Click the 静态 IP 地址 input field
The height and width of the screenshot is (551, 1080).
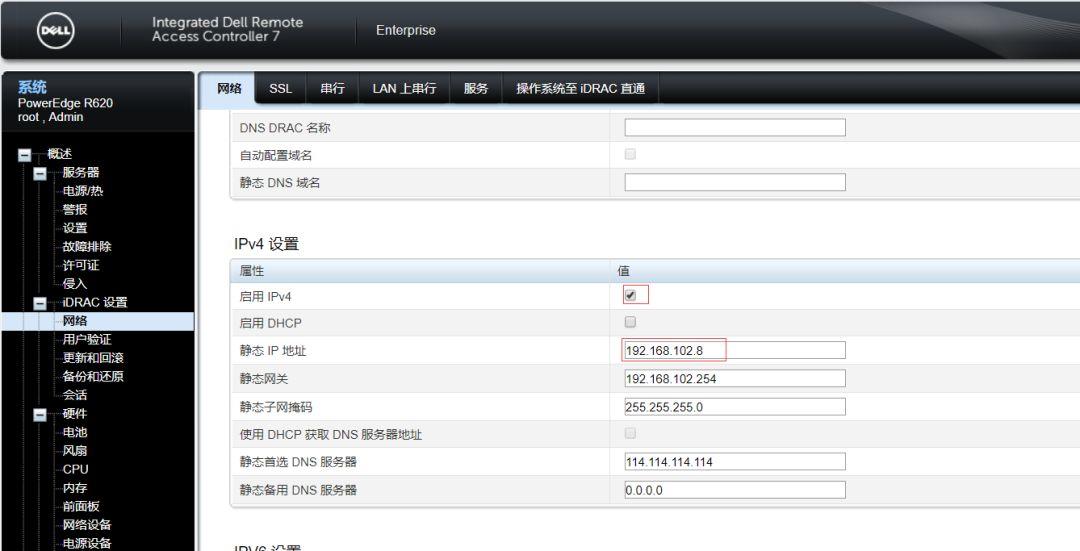[734, 350]
